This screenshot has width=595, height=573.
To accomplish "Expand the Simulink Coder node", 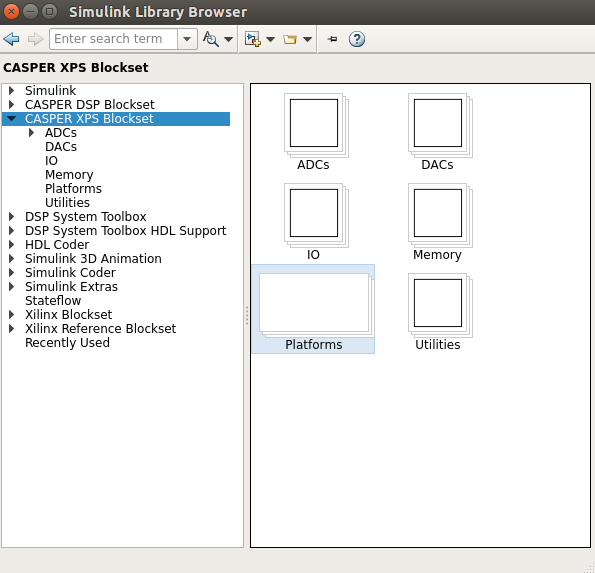I will (x=12, y=272).
